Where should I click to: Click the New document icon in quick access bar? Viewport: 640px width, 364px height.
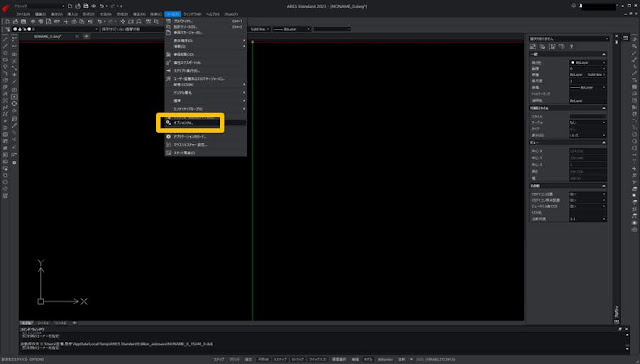70,6
